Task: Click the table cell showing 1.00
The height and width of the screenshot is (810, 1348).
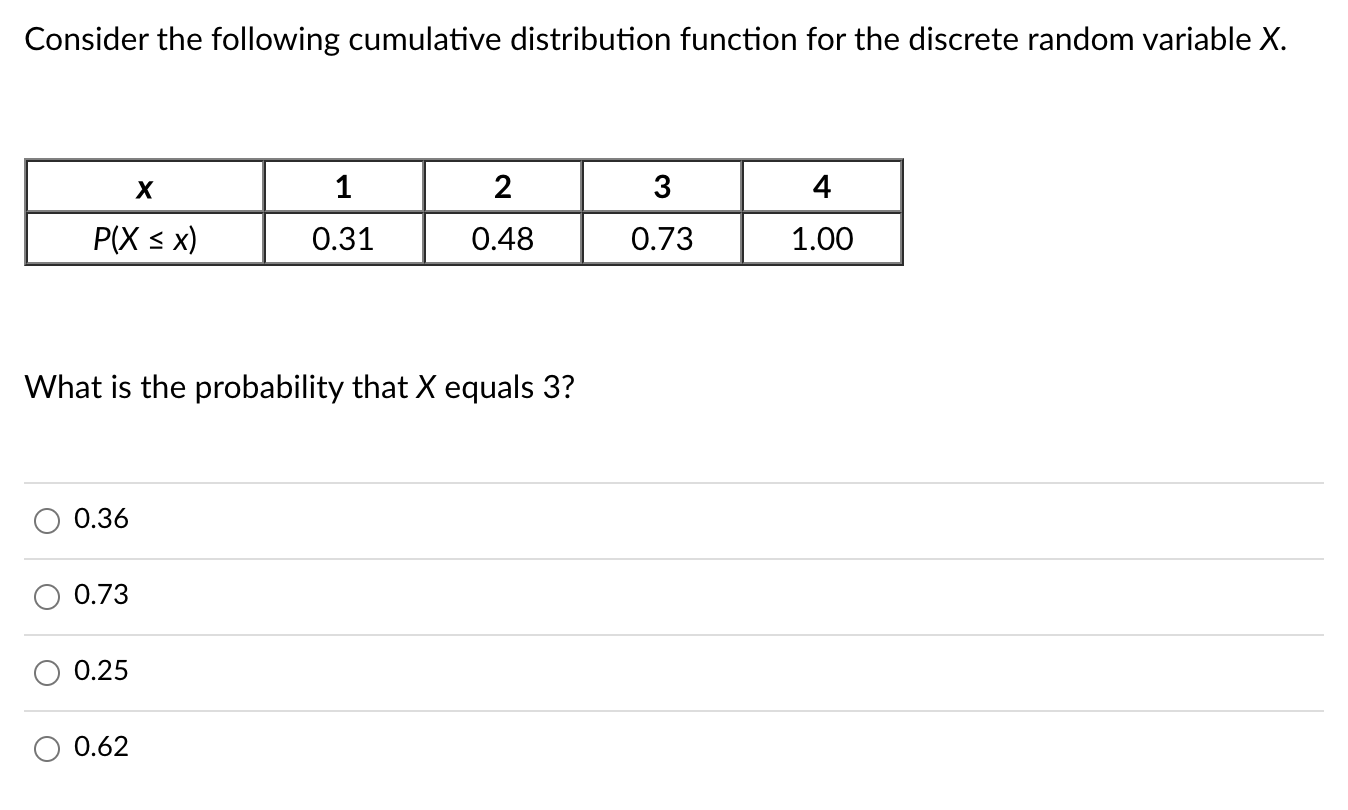Action: coord(821,239)
